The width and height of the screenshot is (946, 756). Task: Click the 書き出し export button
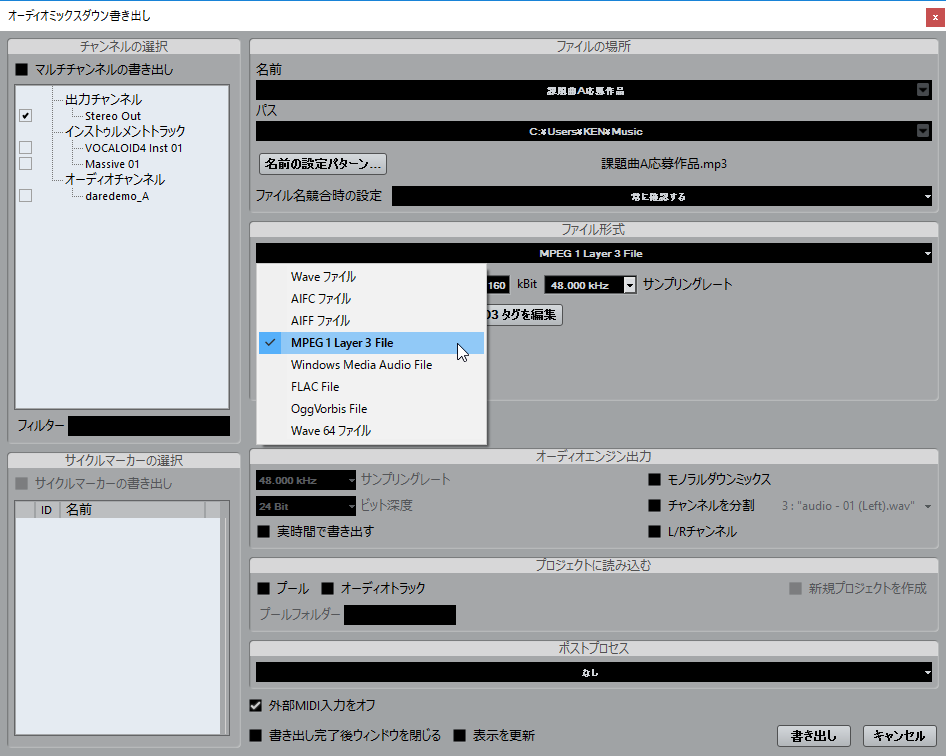pyautogui.click(x=814, y=736)
